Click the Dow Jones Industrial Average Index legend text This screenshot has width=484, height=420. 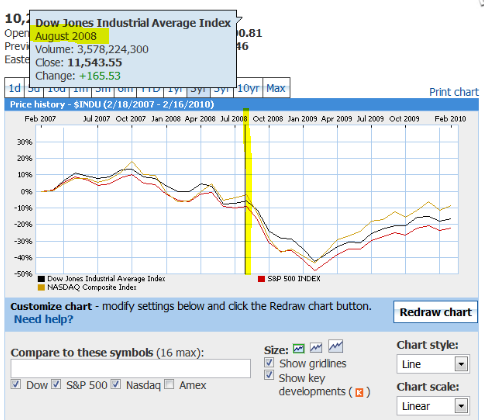point(106,279)
